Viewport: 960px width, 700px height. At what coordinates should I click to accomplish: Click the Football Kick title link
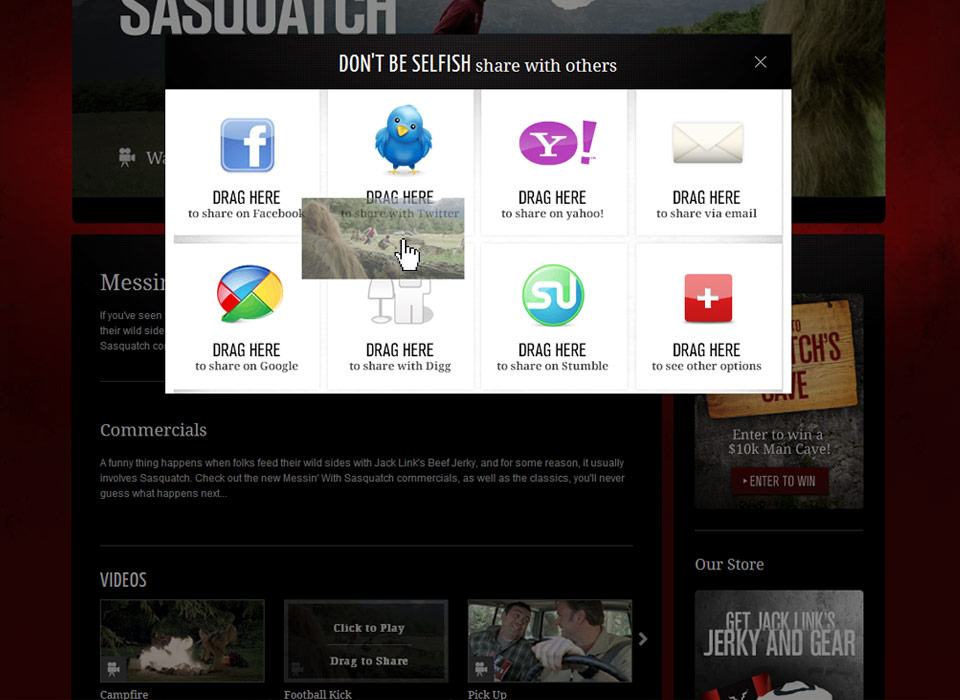pos(318,694)
